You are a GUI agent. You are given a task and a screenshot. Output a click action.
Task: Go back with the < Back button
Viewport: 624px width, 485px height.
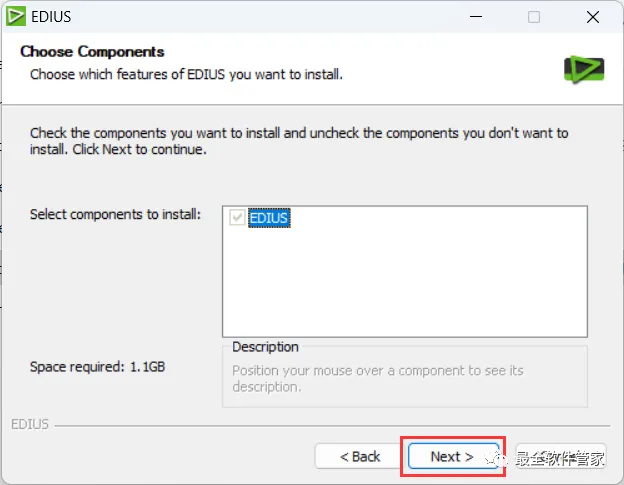coord(360,456)
